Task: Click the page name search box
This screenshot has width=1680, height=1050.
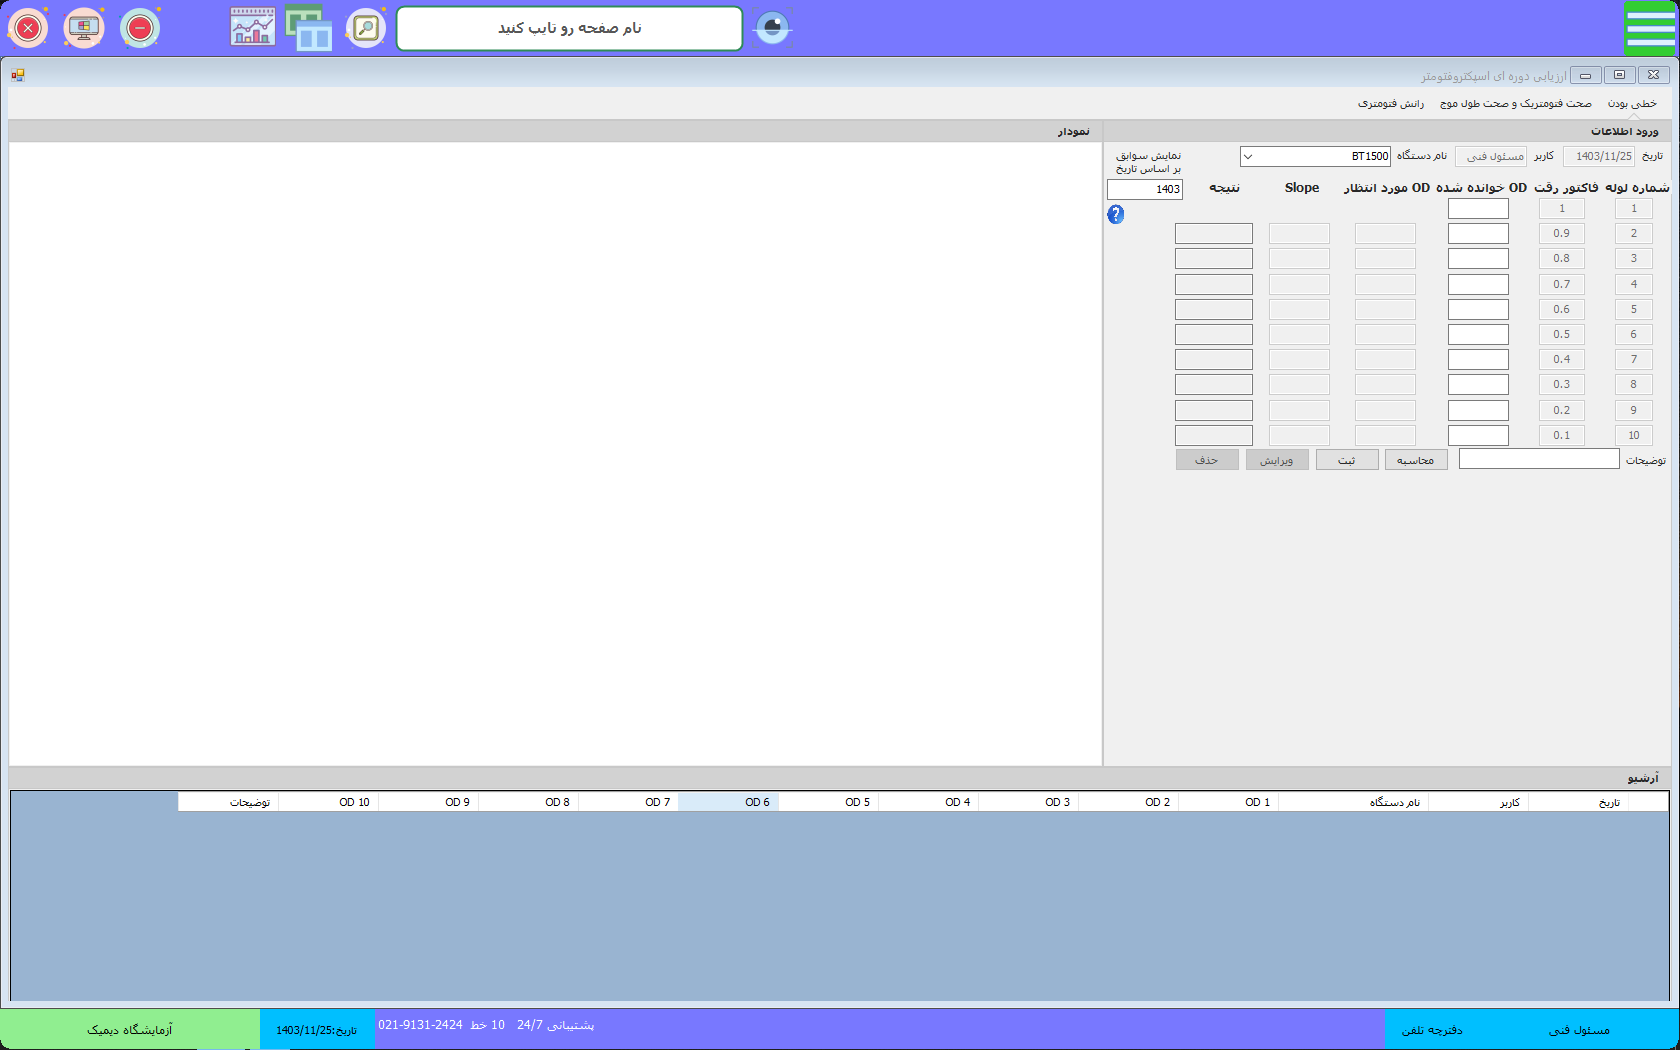Action: point(569,28)
